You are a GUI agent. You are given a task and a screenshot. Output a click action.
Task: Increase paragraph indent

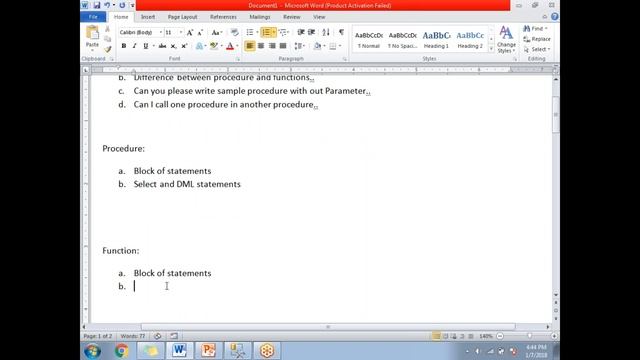[x=311, y=32]
